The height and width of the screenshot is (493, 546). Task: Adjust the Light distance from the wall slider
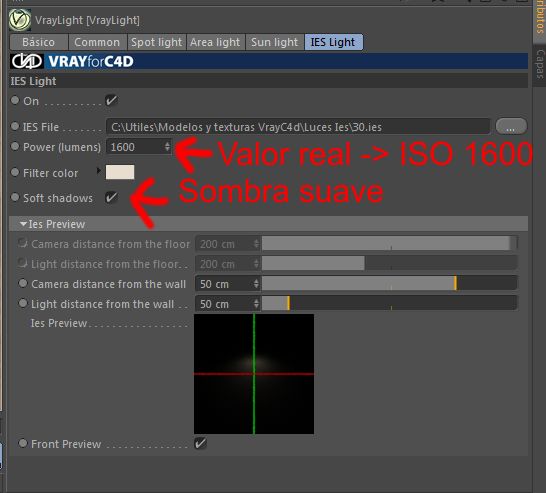point(390,303)
